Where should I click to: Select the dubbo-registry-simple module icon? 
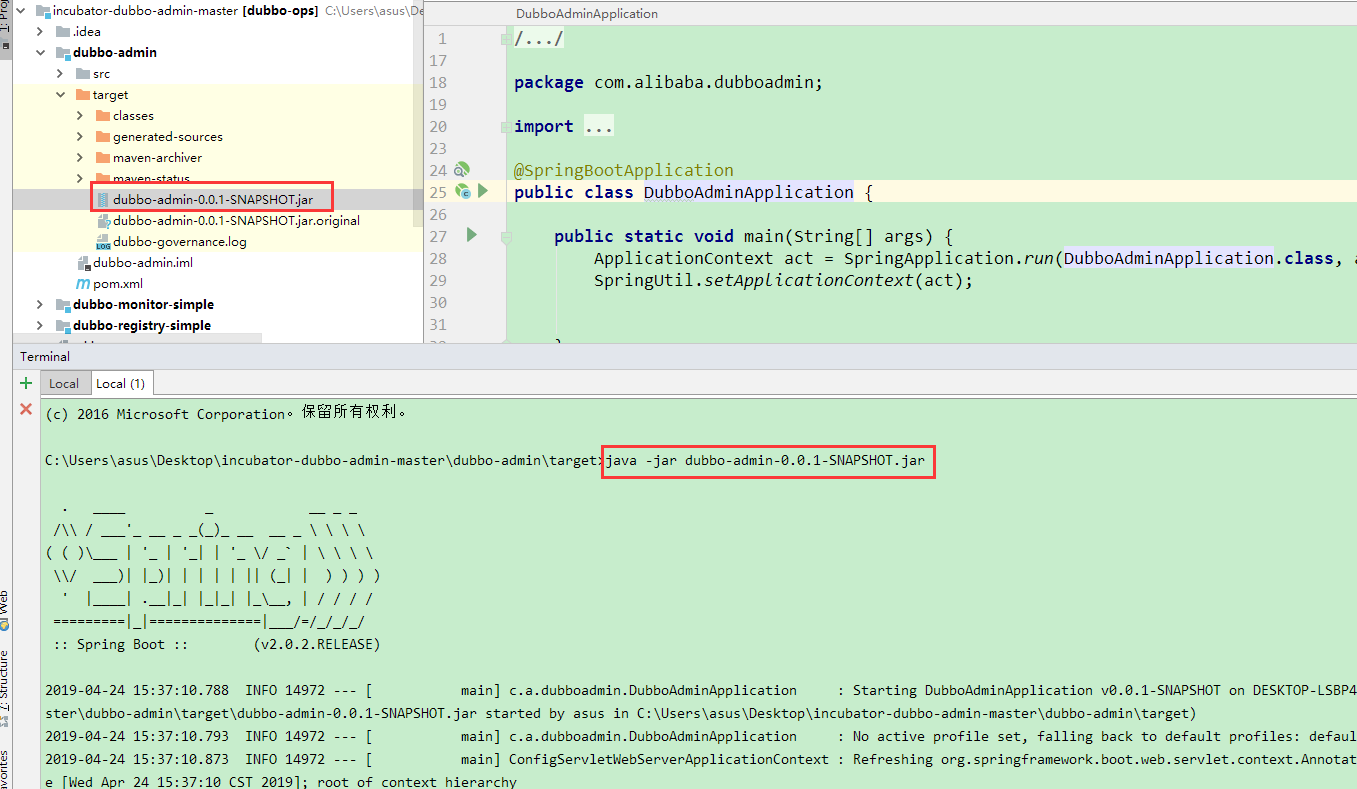coord(64,326)
